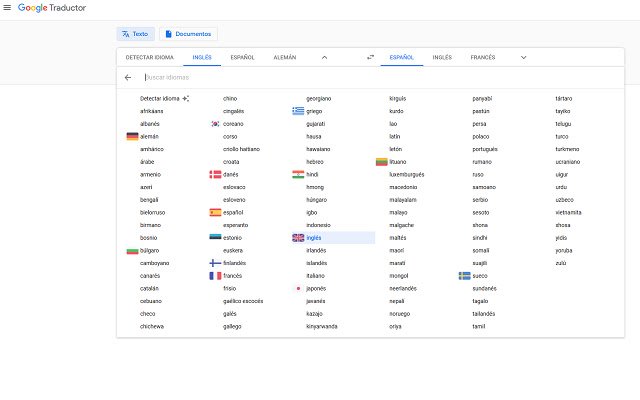The width and height of the screenshot is (640, 400).
Task: Choose georgiano from the language list
Action: (319, 98)
